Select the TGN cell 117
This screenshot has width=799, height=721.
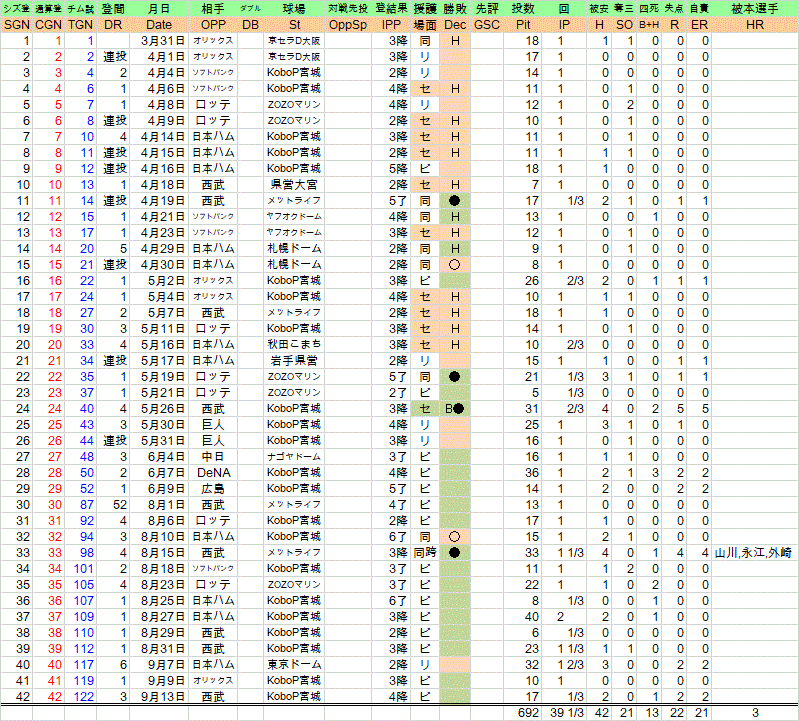pos(81,664)
